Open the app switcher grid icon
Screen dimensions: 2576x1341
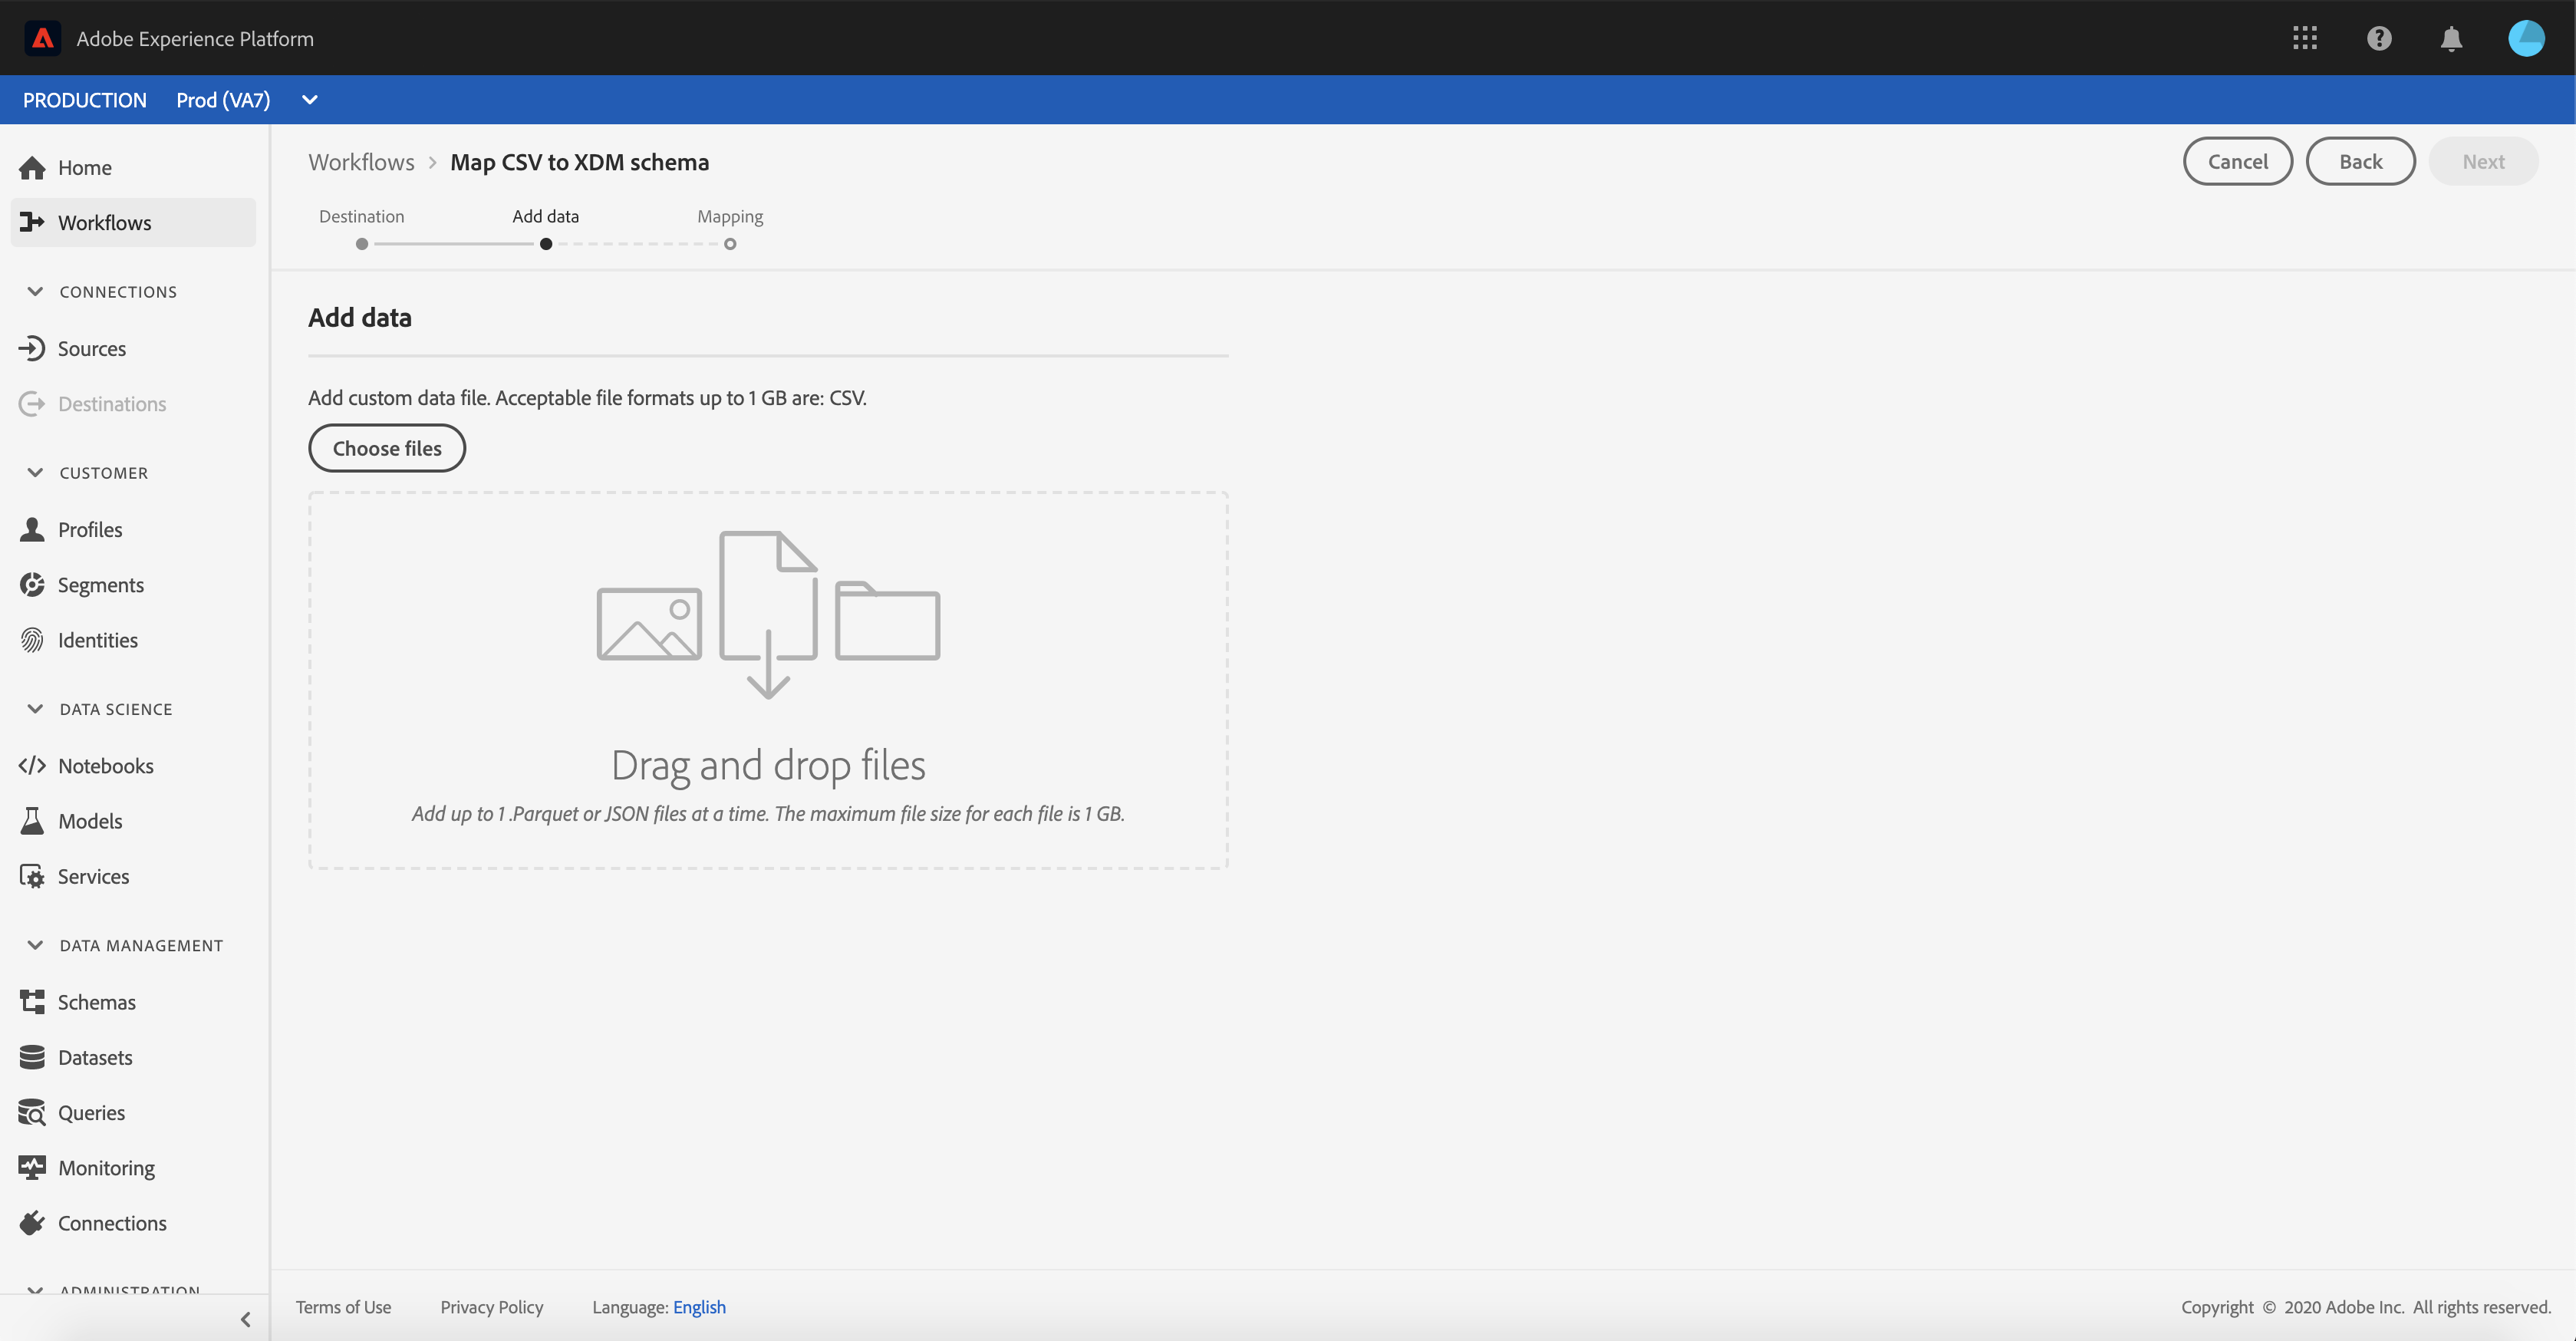2305,38
